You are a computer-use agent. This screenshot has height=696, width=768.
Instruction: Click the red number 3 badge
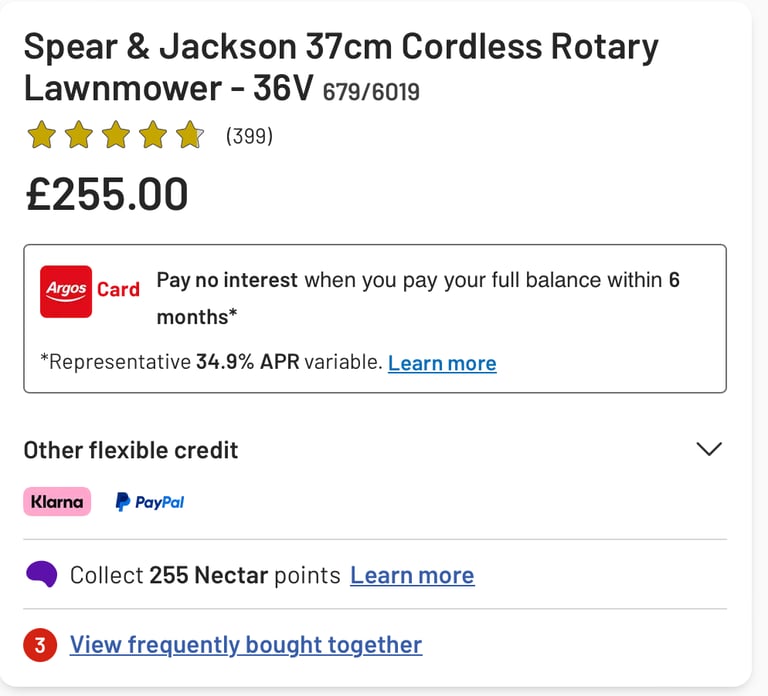click(x=40, y=645)
